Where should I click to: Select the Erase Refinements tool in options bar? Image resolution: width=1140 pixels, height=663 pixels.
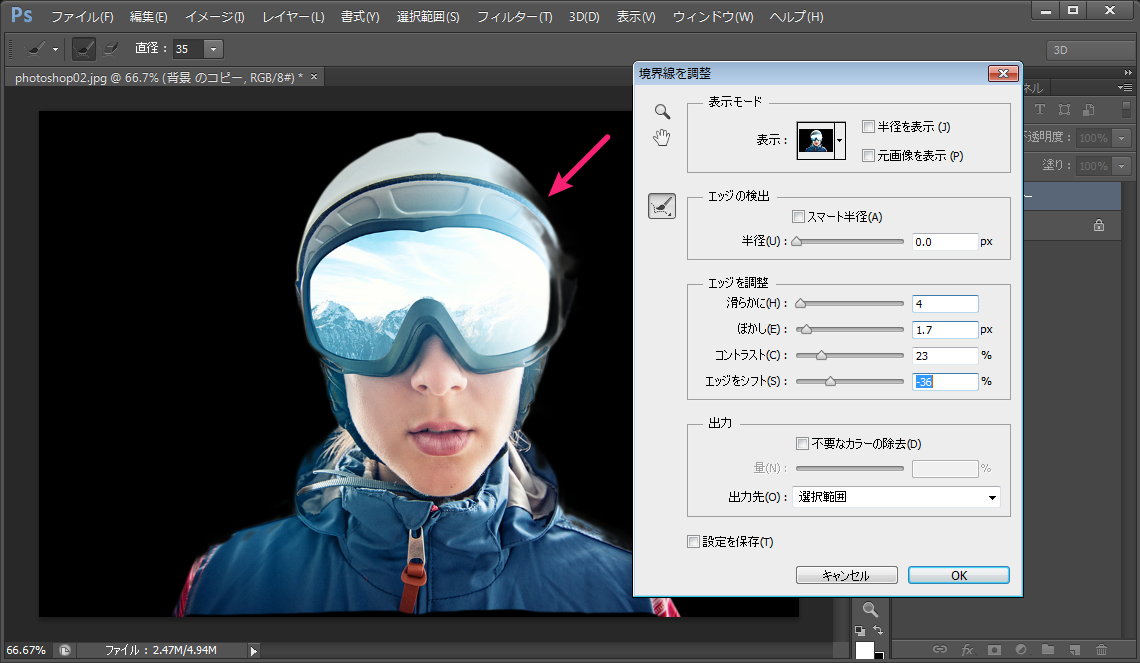111,48
